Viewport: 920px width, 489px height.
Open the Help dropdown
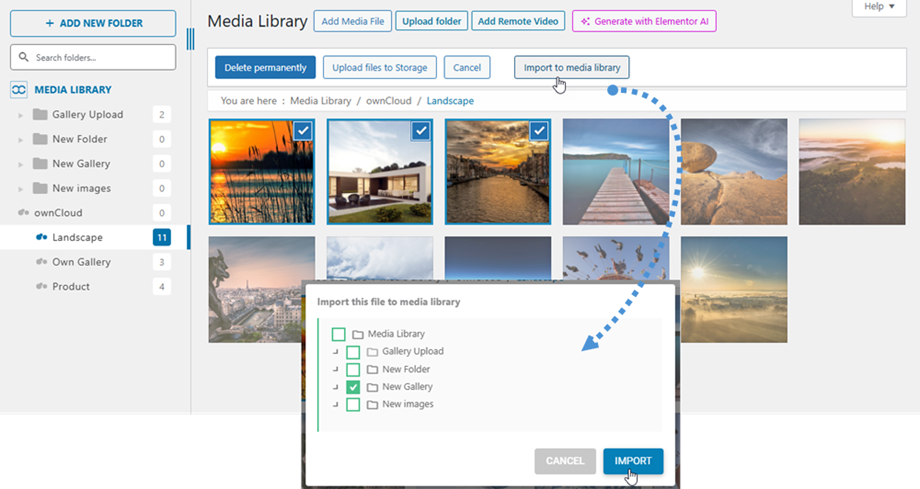(879, 7)
